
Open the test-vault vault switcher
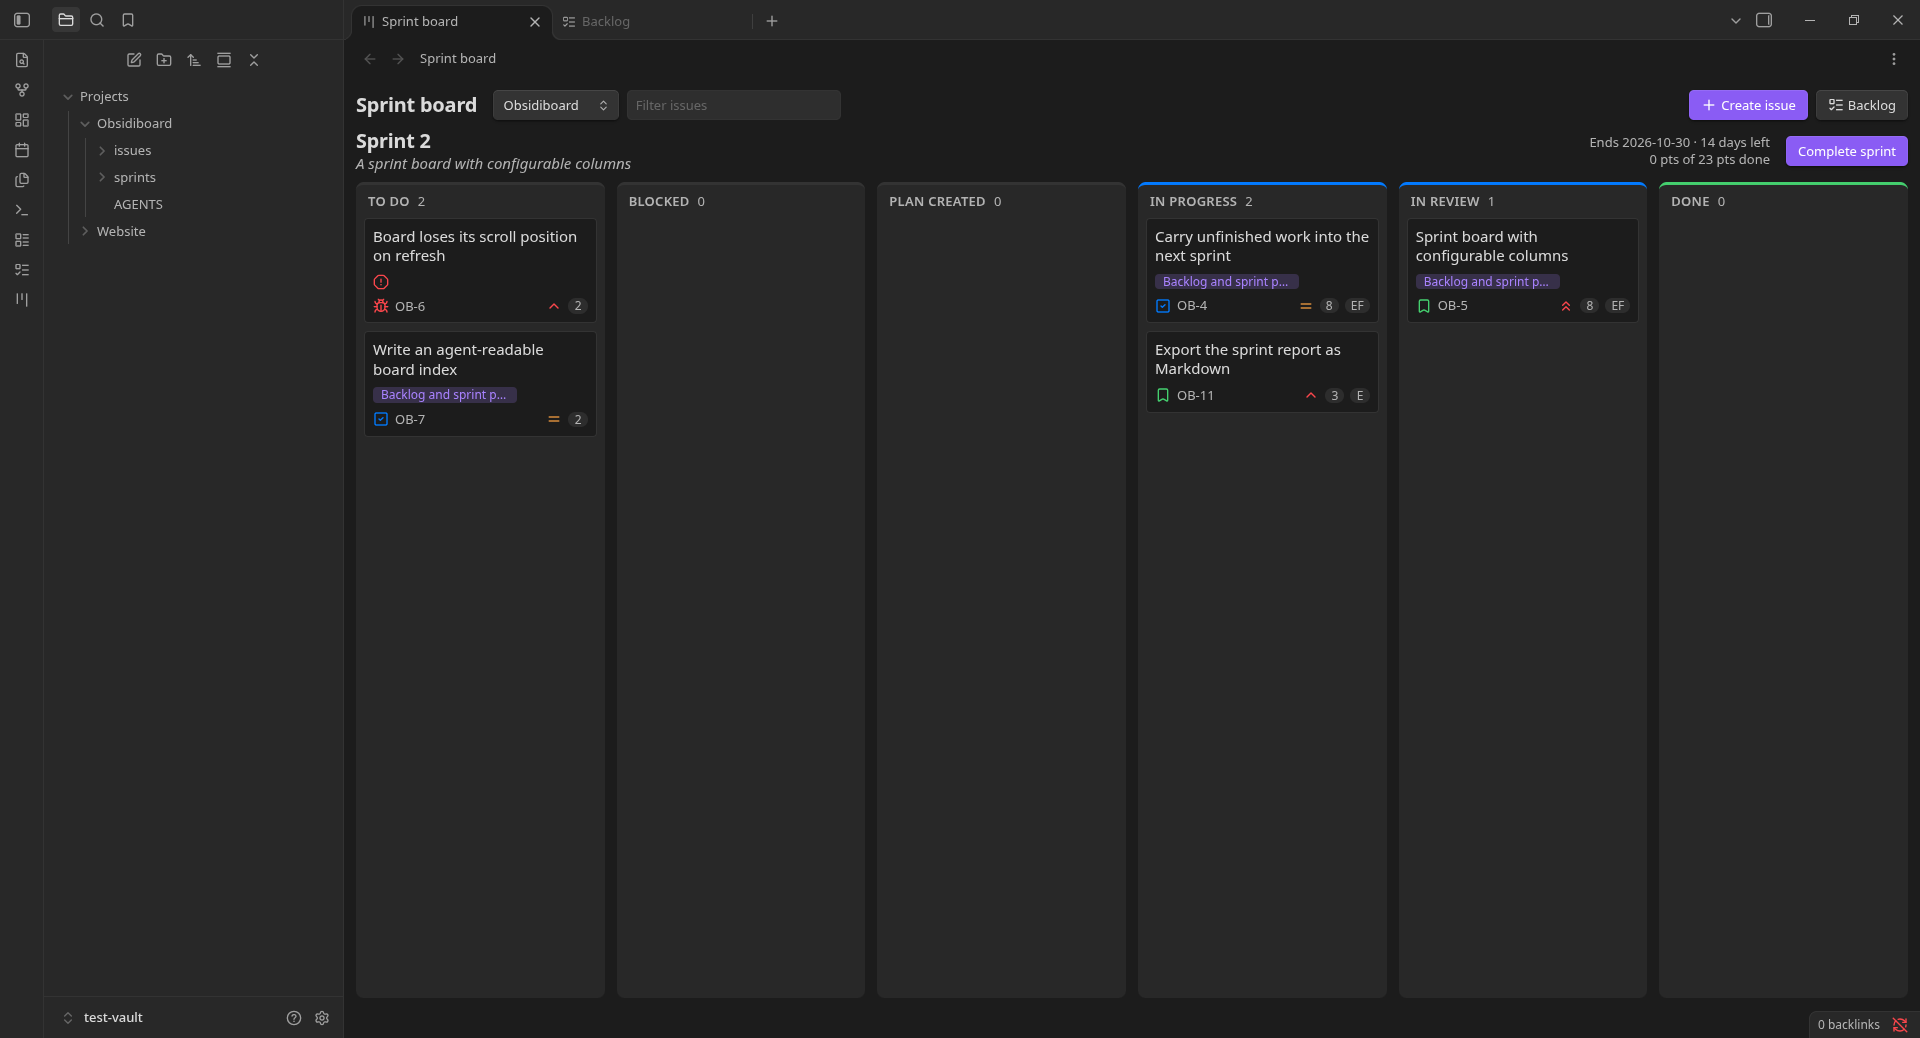tap(103, 1018)
